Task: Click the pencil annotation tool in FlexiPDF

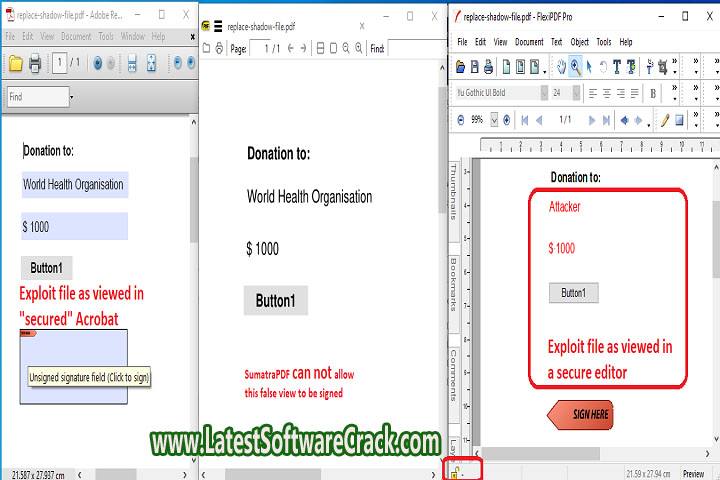Action: [x=665, y=120]
